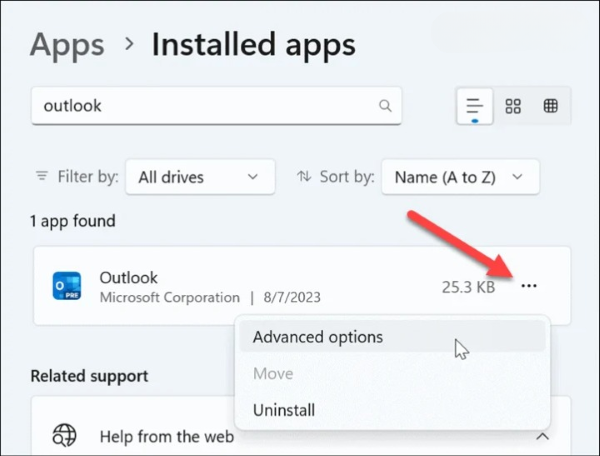Open the All drives filter dropdown
This screenshot has width=600, height=456.
click(x=200, y=177)
